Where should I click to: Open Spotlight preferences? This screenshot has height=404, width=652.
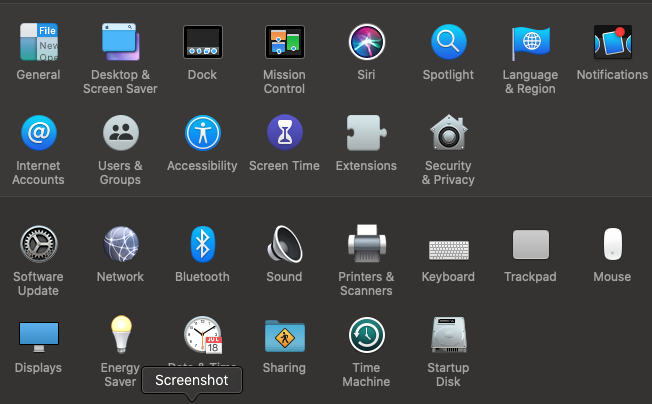[449, 42]
